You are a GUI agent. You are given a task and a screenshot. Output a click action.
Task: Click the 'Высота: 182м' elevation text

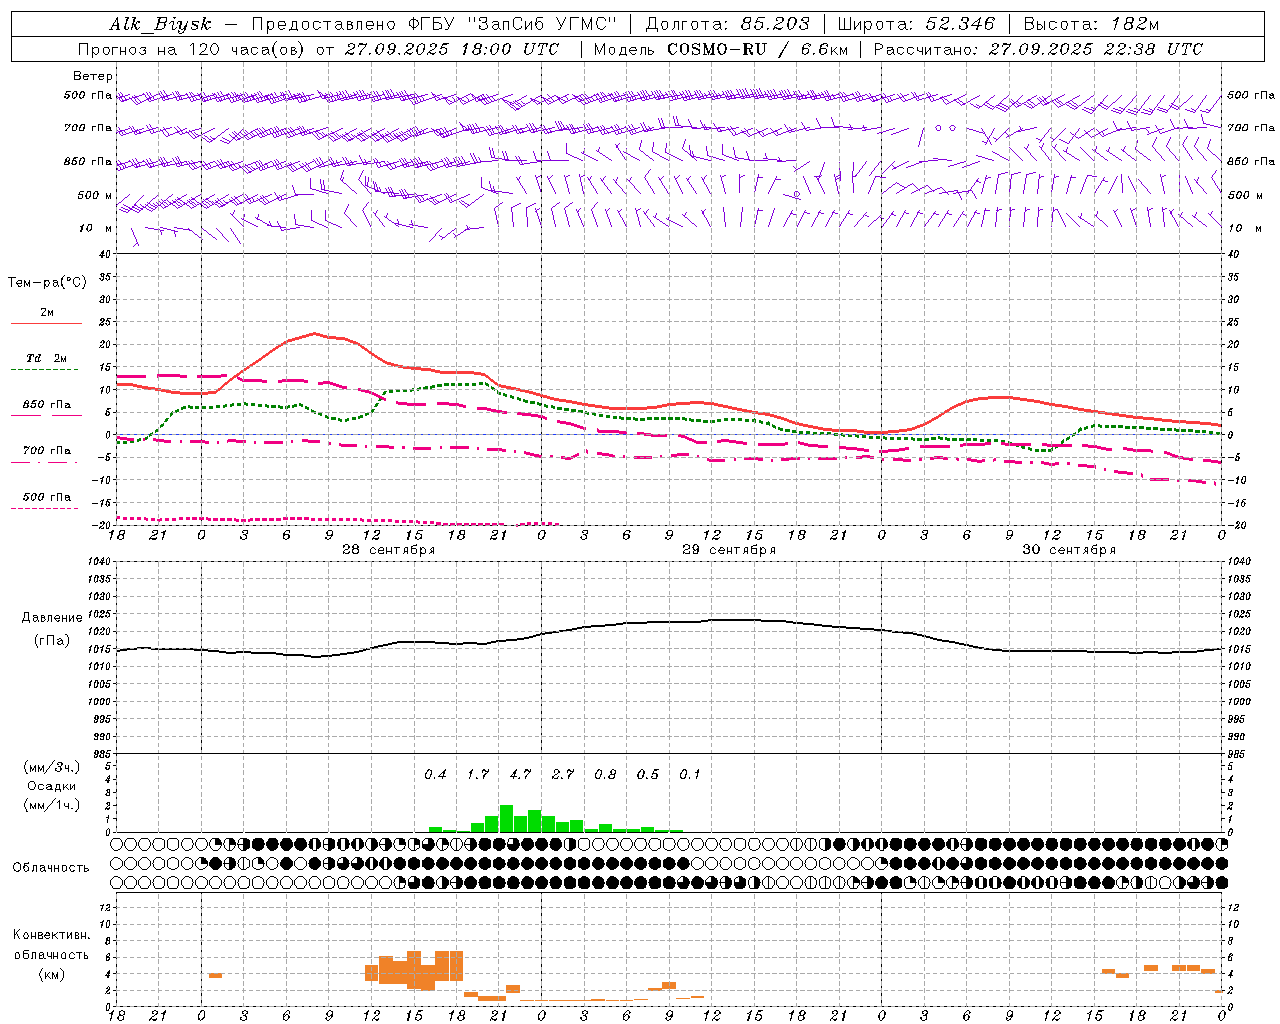(1092, 24)
